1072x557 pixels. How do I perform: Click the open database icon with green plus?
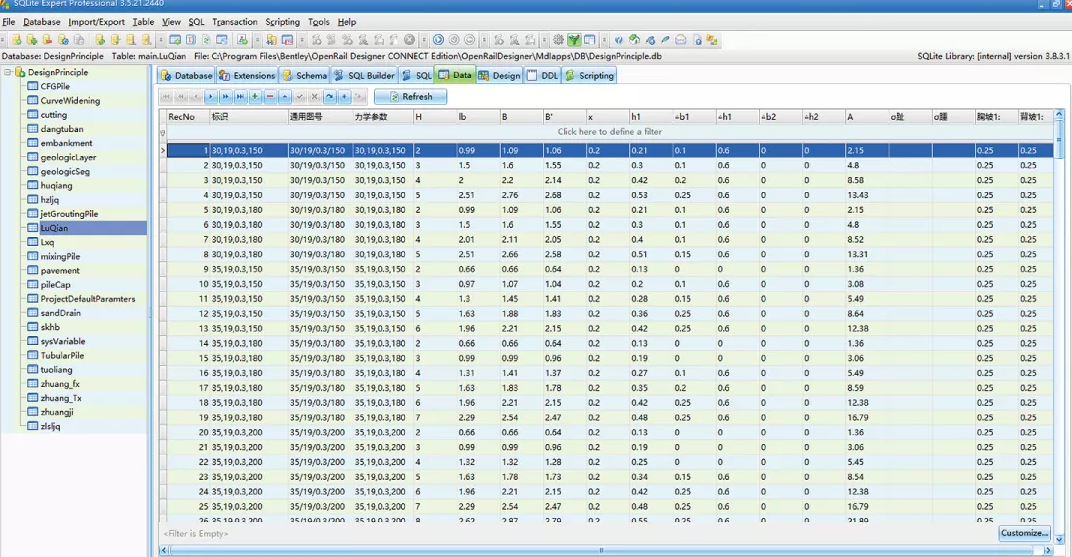31,40
